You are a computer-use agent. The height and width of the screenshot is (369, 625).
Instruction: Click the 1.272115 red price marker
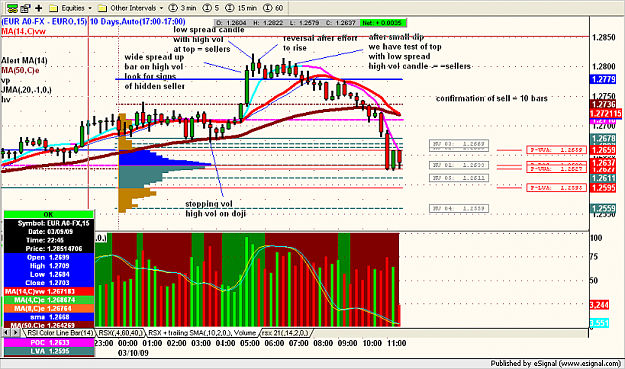(605, 114)
